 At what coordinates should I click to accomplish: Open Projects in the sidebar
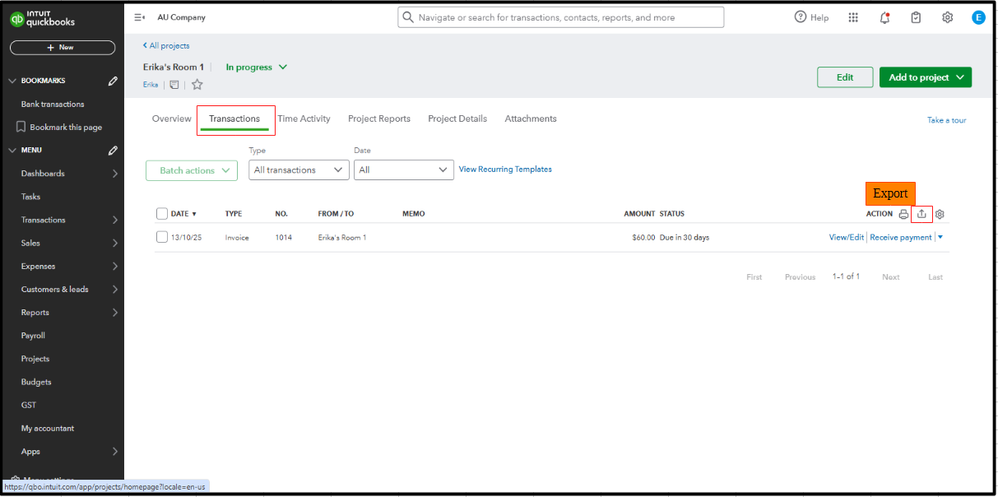[x=35, y=359]
